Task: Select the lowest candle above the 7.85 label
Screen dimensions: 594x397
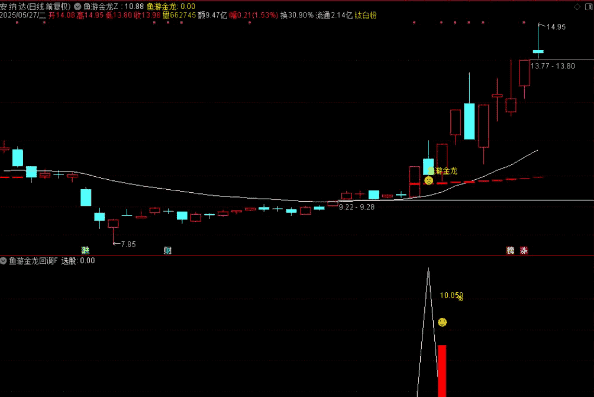Action: pos(113,224)
